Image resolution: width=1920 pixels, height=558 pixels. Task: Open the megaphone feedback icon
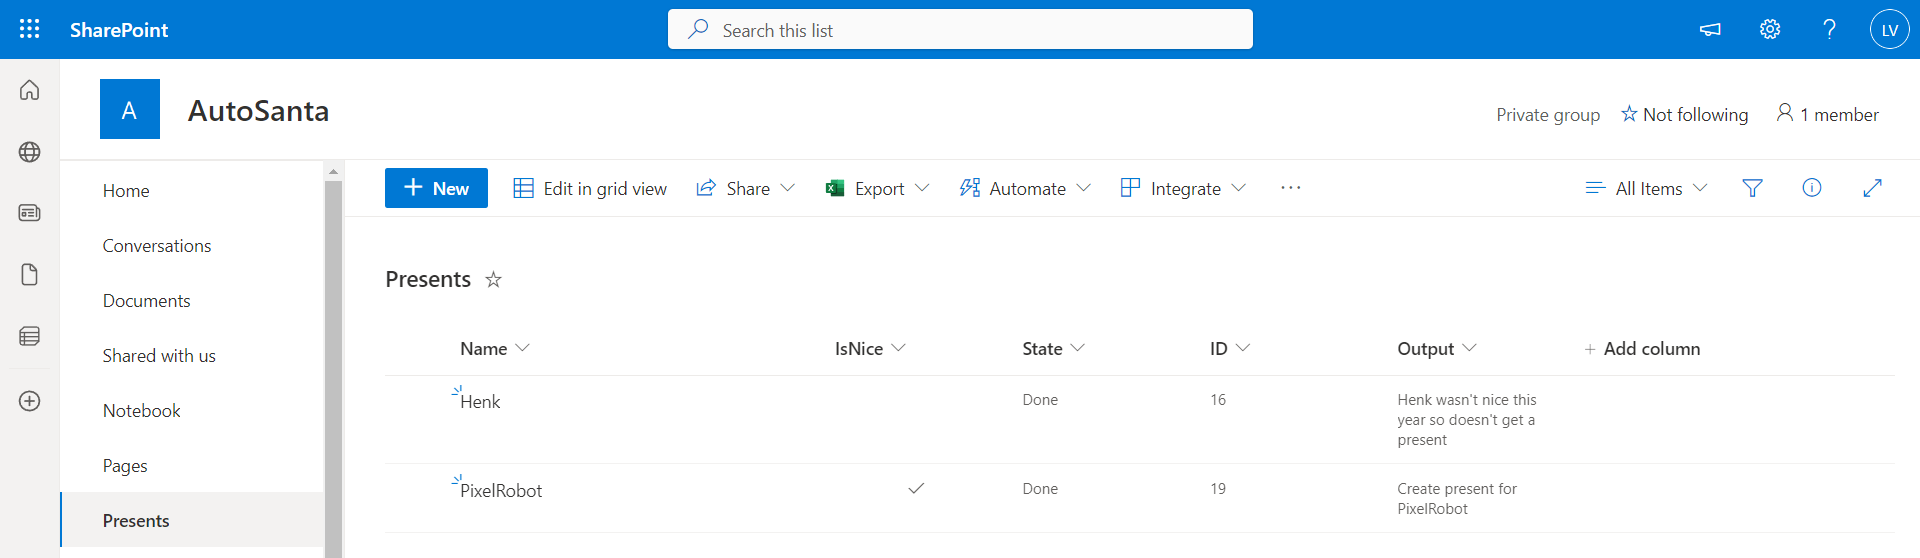point(1710,30)
